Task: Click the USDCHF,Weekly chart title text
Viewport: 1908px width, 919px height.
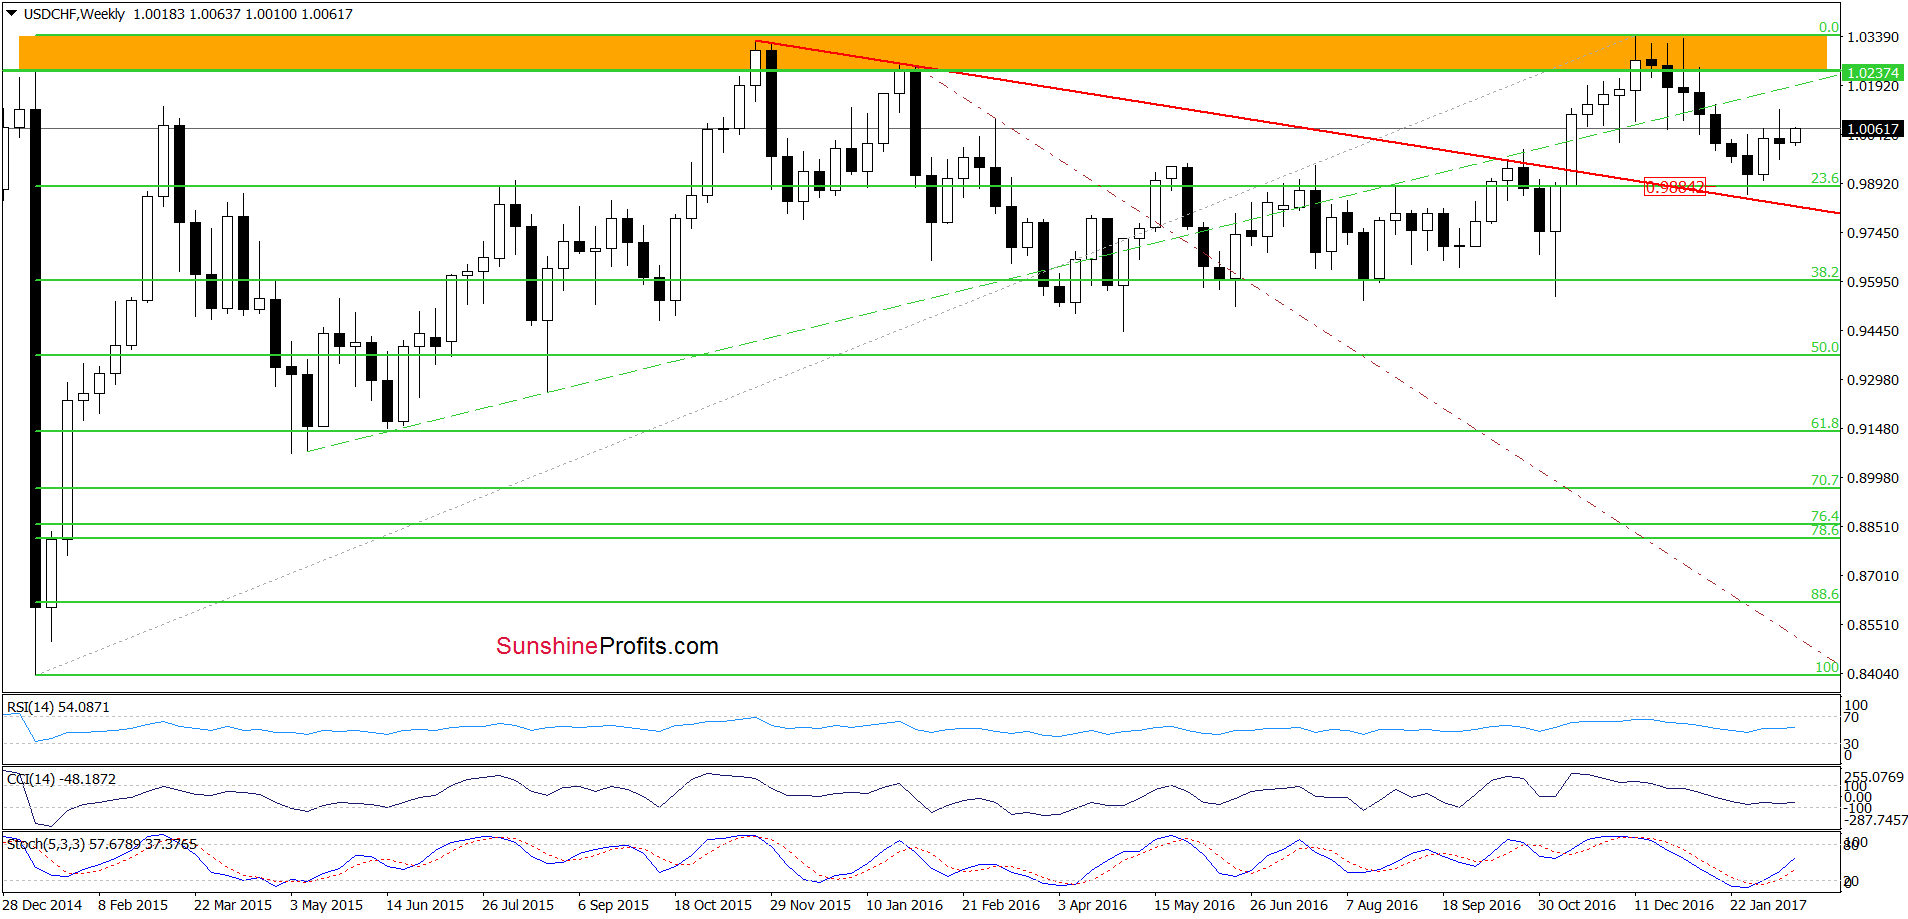Action: click(74, 14)
